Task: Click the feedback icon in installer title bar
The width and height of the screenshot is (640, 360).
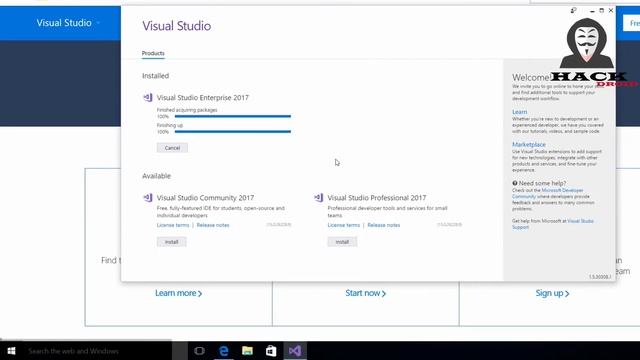Action: pos(573,10)
